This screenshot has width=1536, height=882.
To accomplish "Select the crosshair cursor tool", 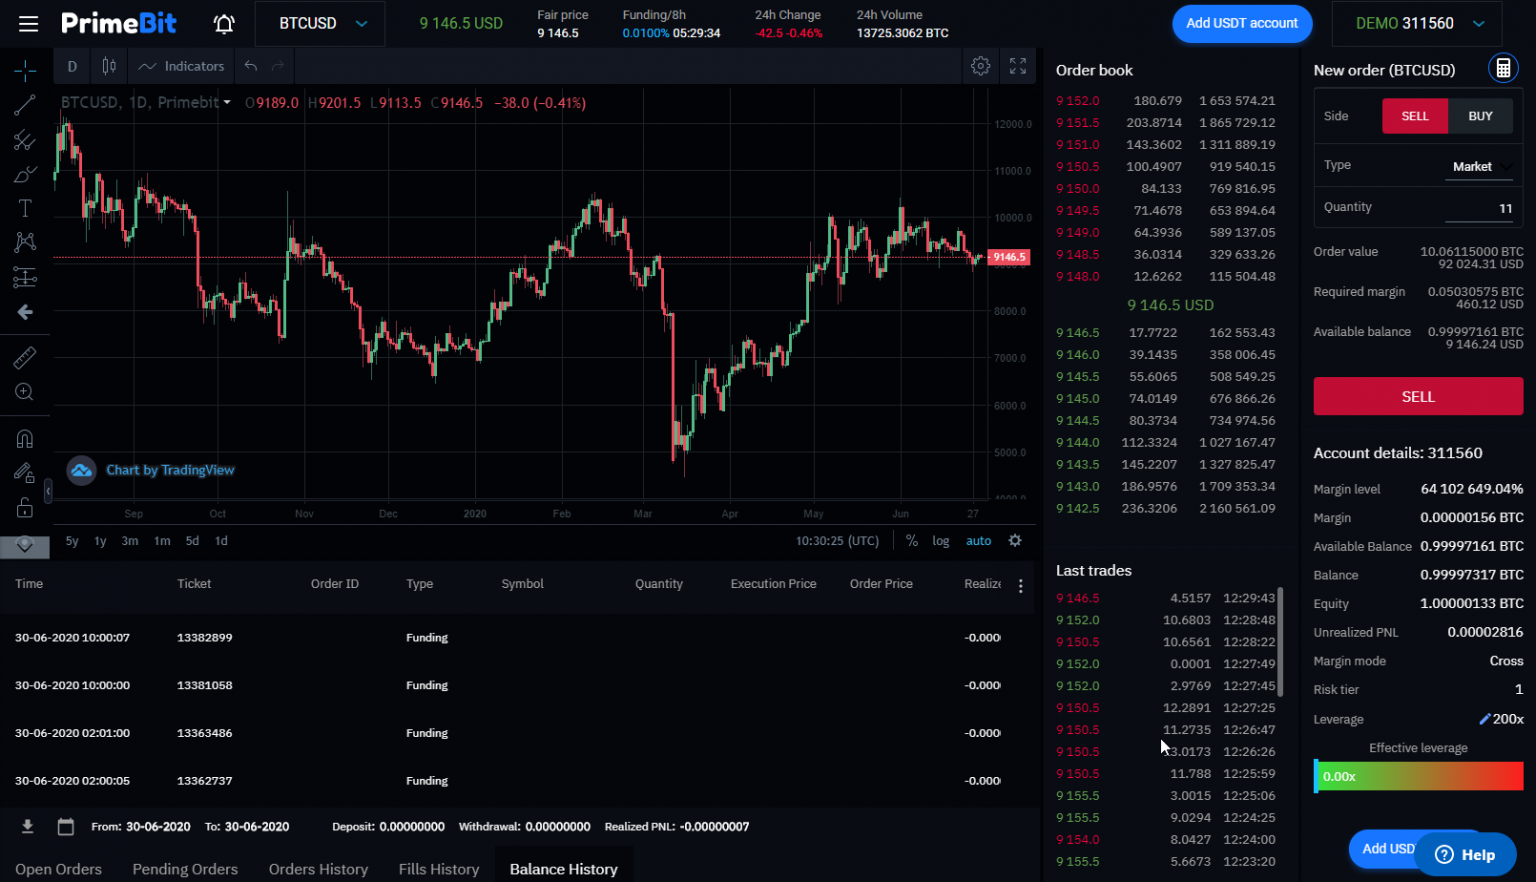I will pyautogui.click(x=25, y=69).
